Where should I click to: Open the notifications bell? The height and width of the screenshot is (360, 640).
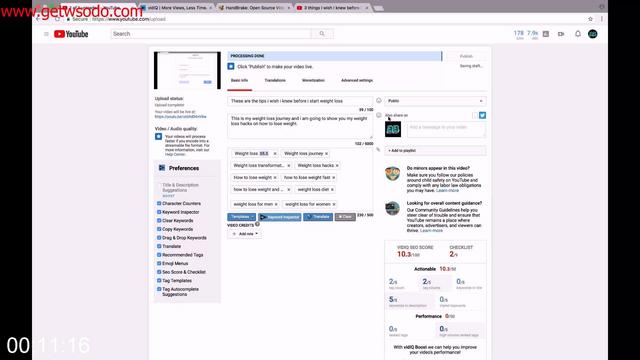578,34
